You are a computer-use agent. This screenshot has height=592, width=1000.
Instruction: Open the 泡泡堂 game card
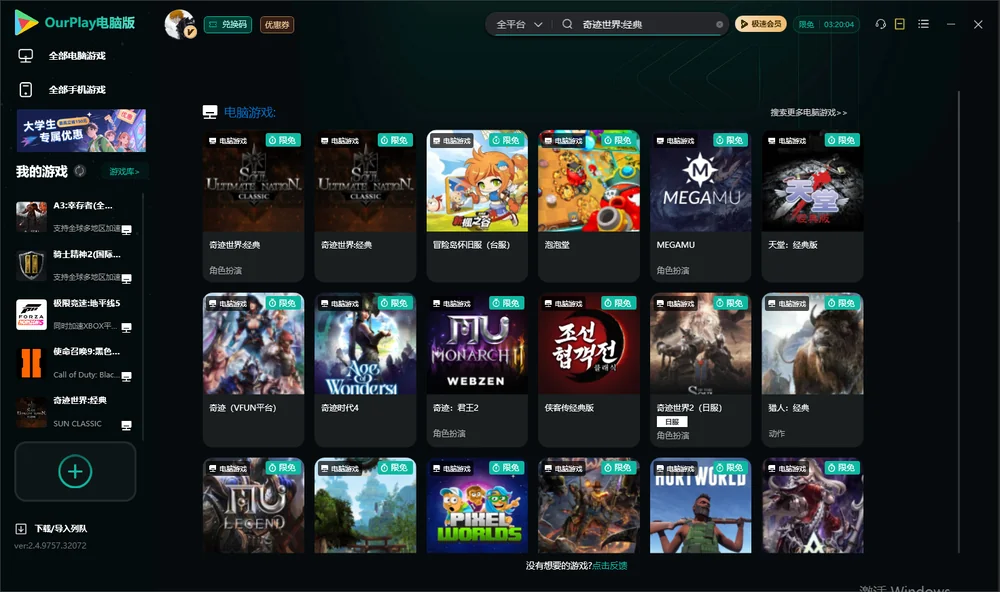(x=589, y=205)
